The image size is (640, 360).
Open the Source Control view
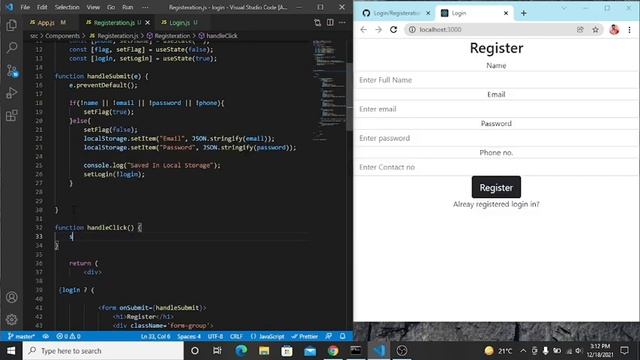11,71
